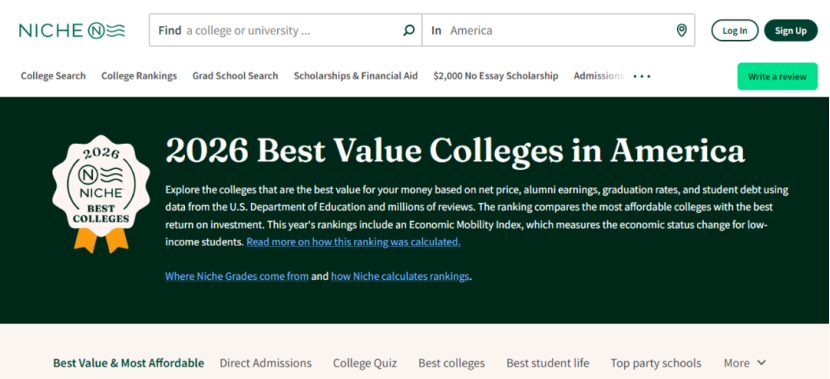Viewport: 830px width, 379px height.
Task: Open the College Search menu item
Action: click(53, 76)
